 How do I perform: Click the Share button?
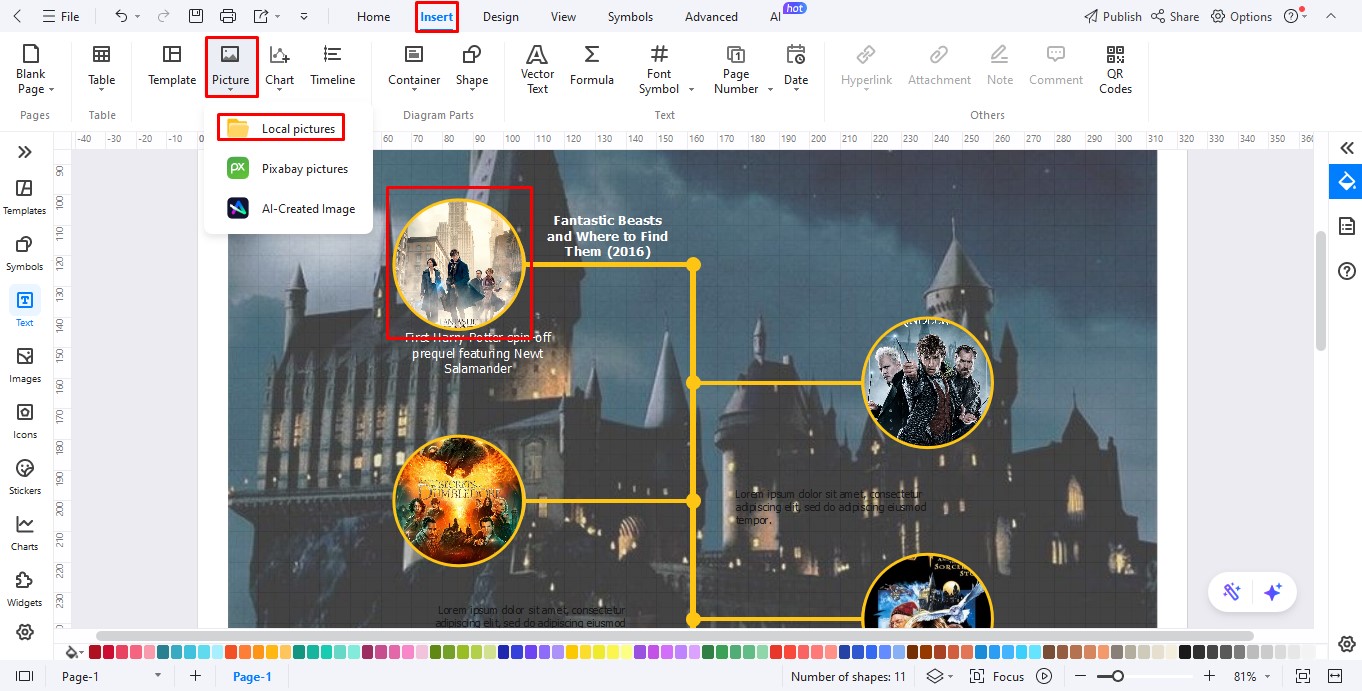tap(1175, 17)
